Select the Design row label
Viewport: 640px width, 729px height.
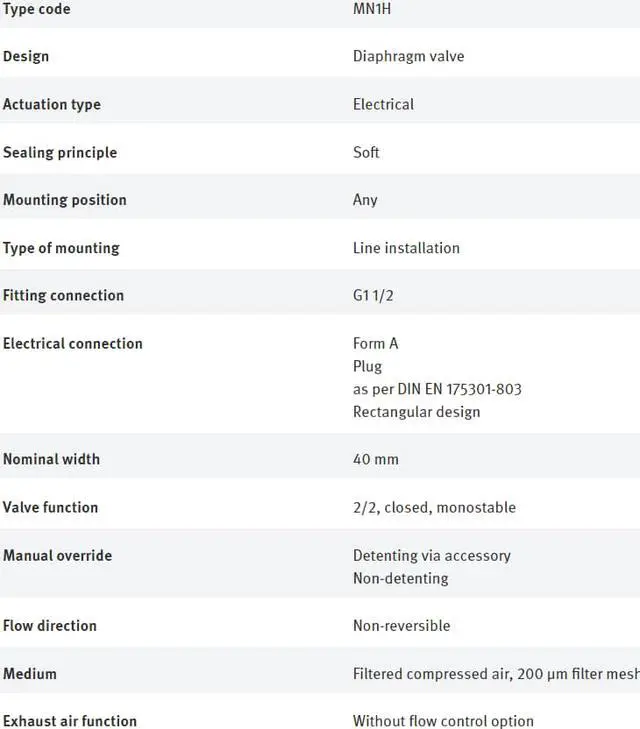coord(26,56)
